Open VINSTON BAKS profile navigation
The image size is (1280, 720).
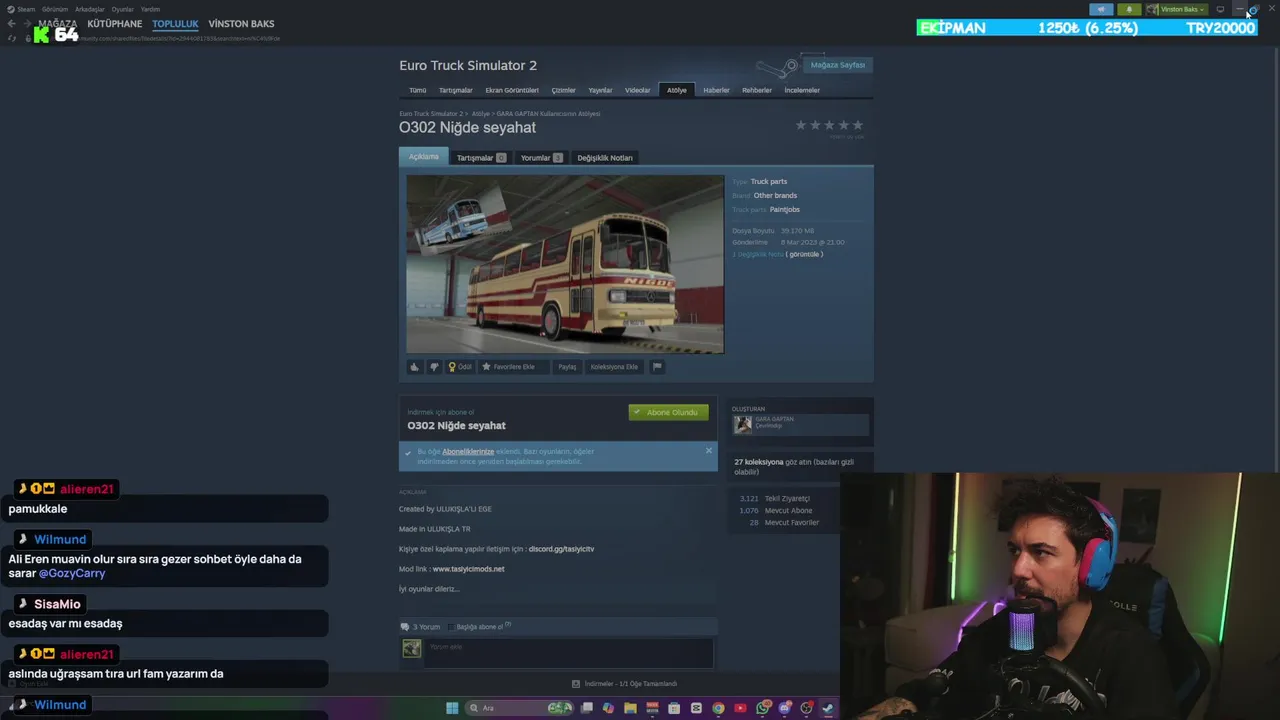[241, 24]
